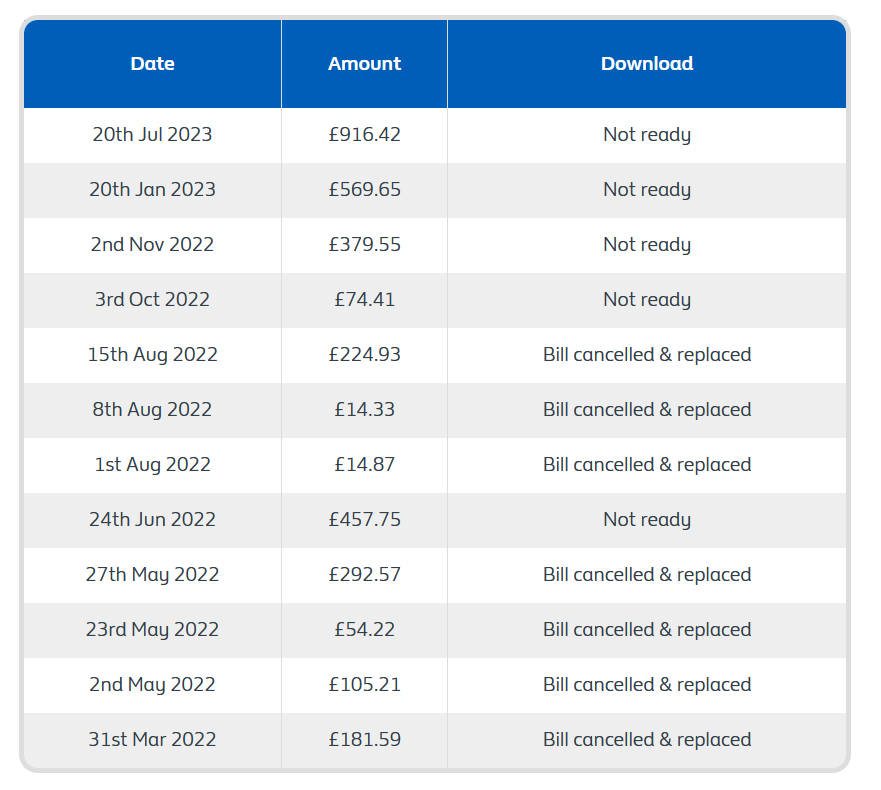This screenshot has width=881, height=790.
Task: Click "Bill cancelled & replaced" for 15th Aug 2022
Action: pos(646,355)
